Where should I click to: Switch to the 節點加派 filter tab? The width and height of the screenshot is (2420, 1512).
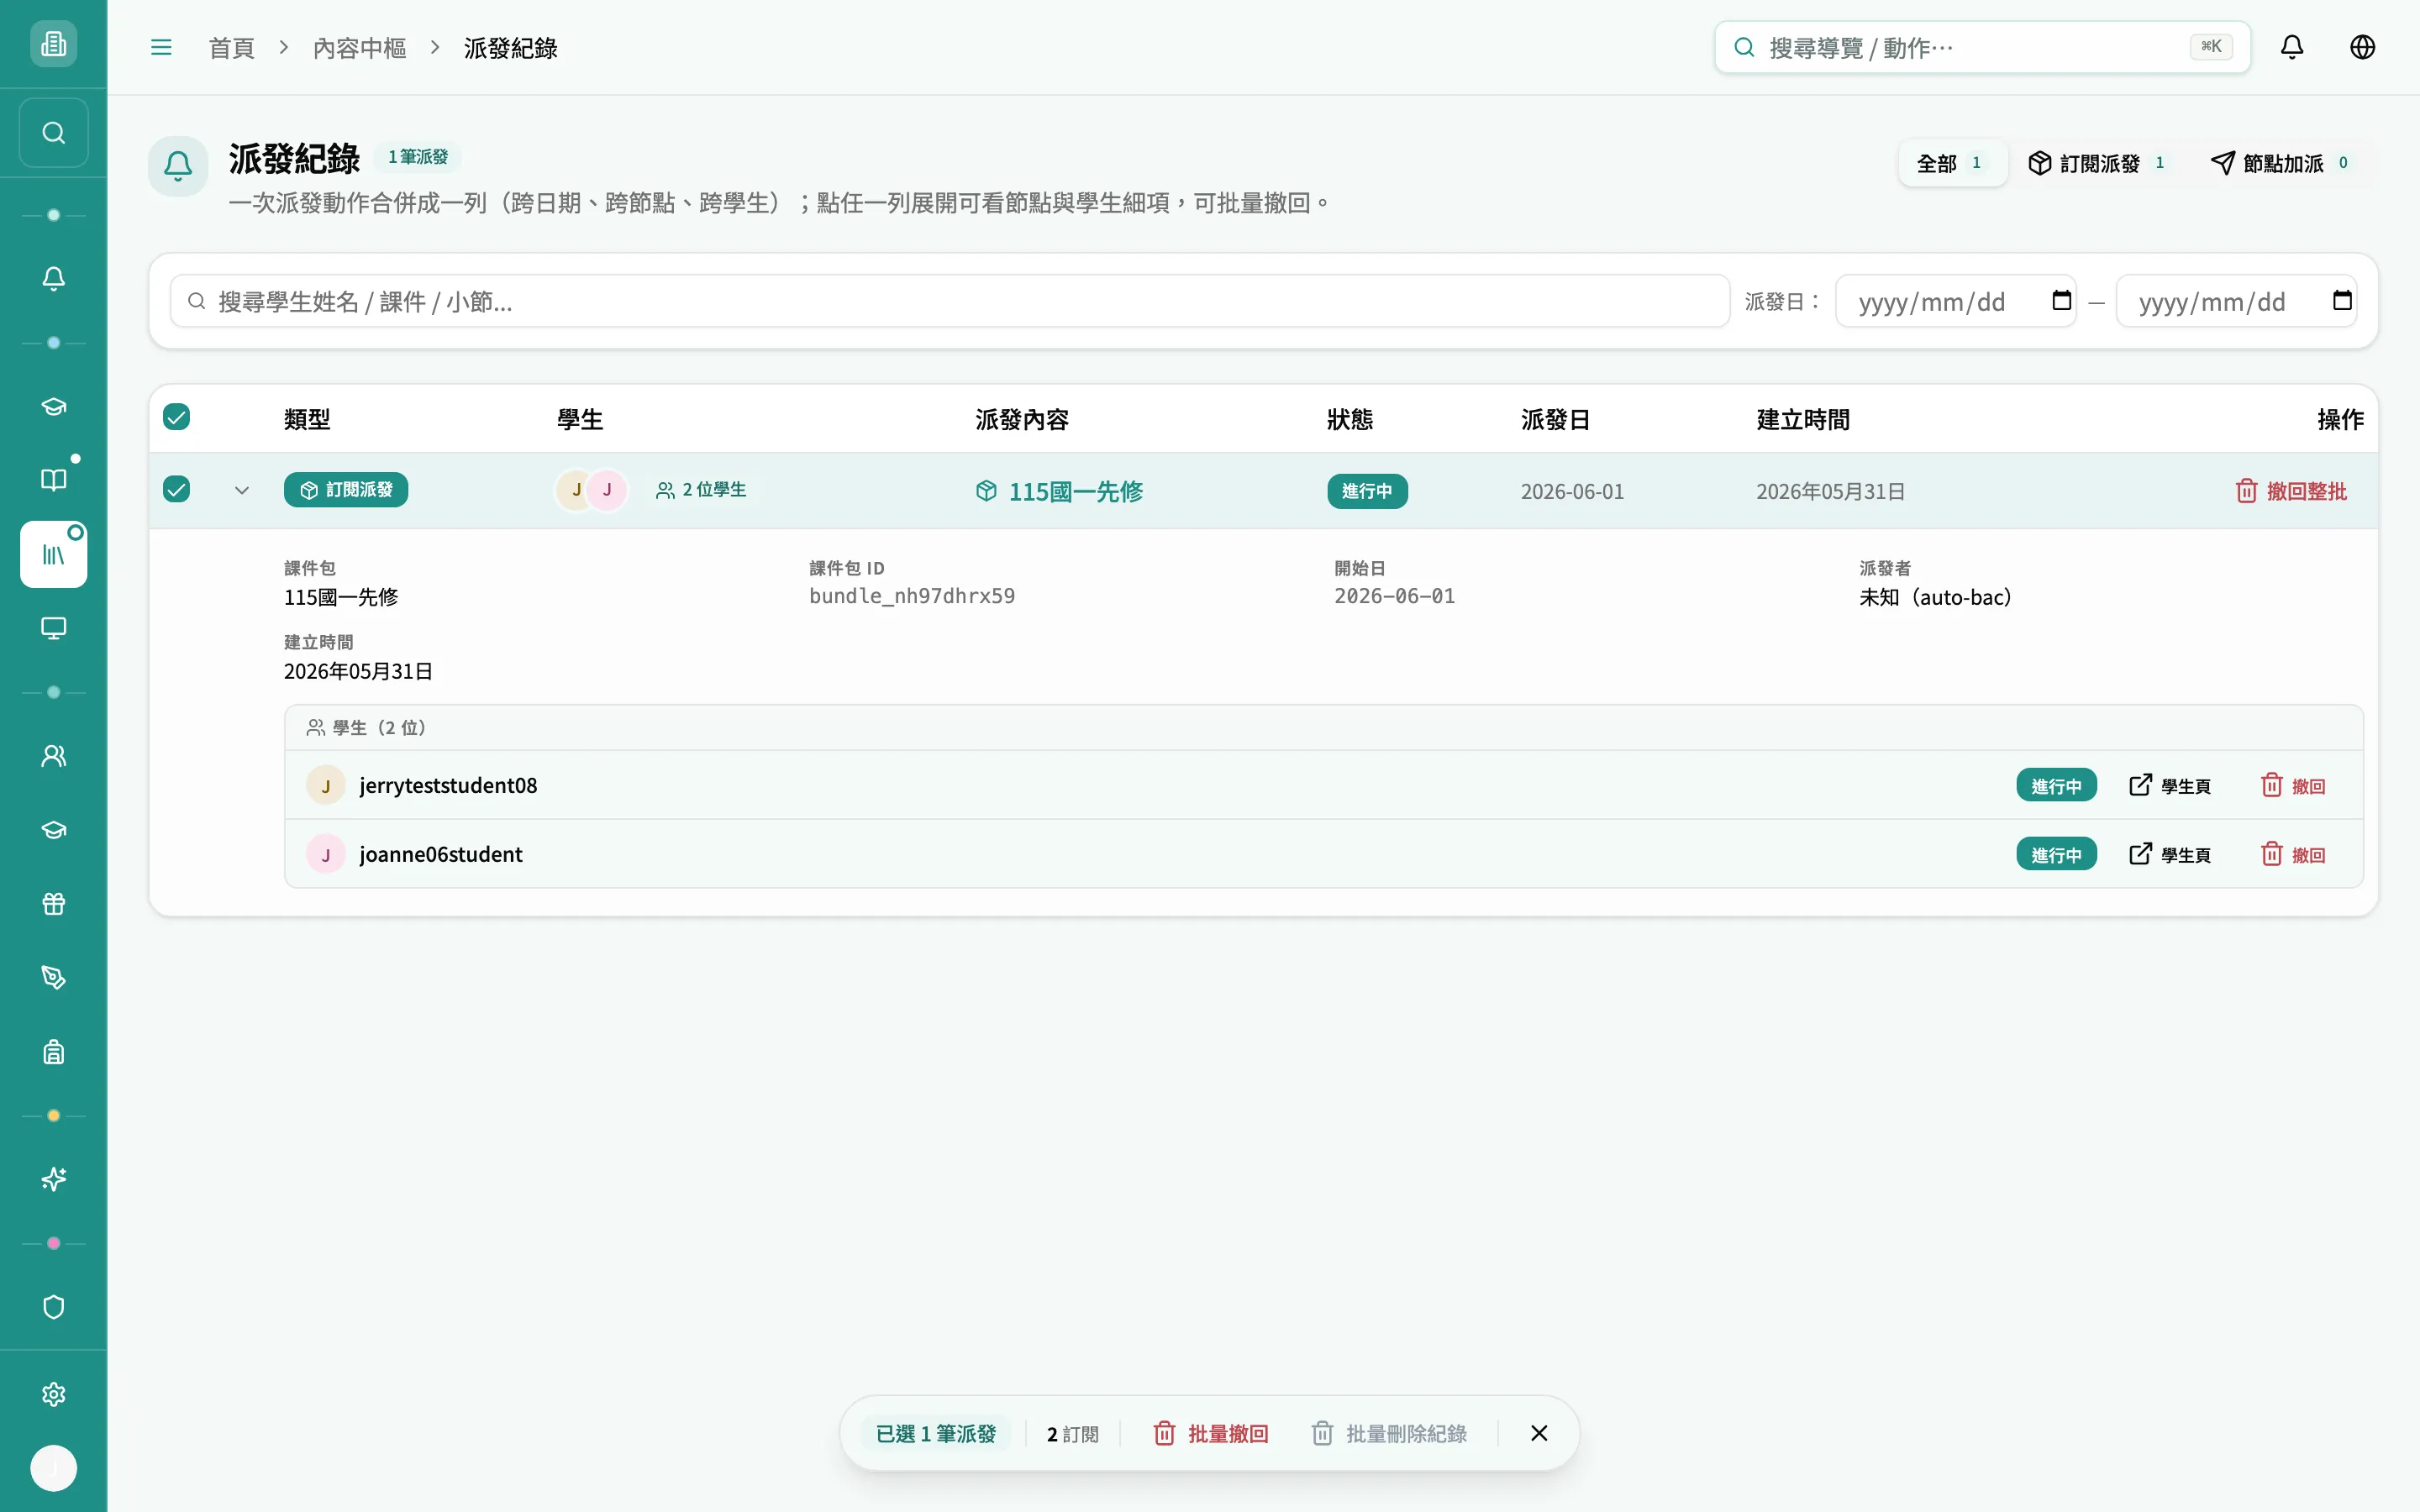(x=2283, y=163)
